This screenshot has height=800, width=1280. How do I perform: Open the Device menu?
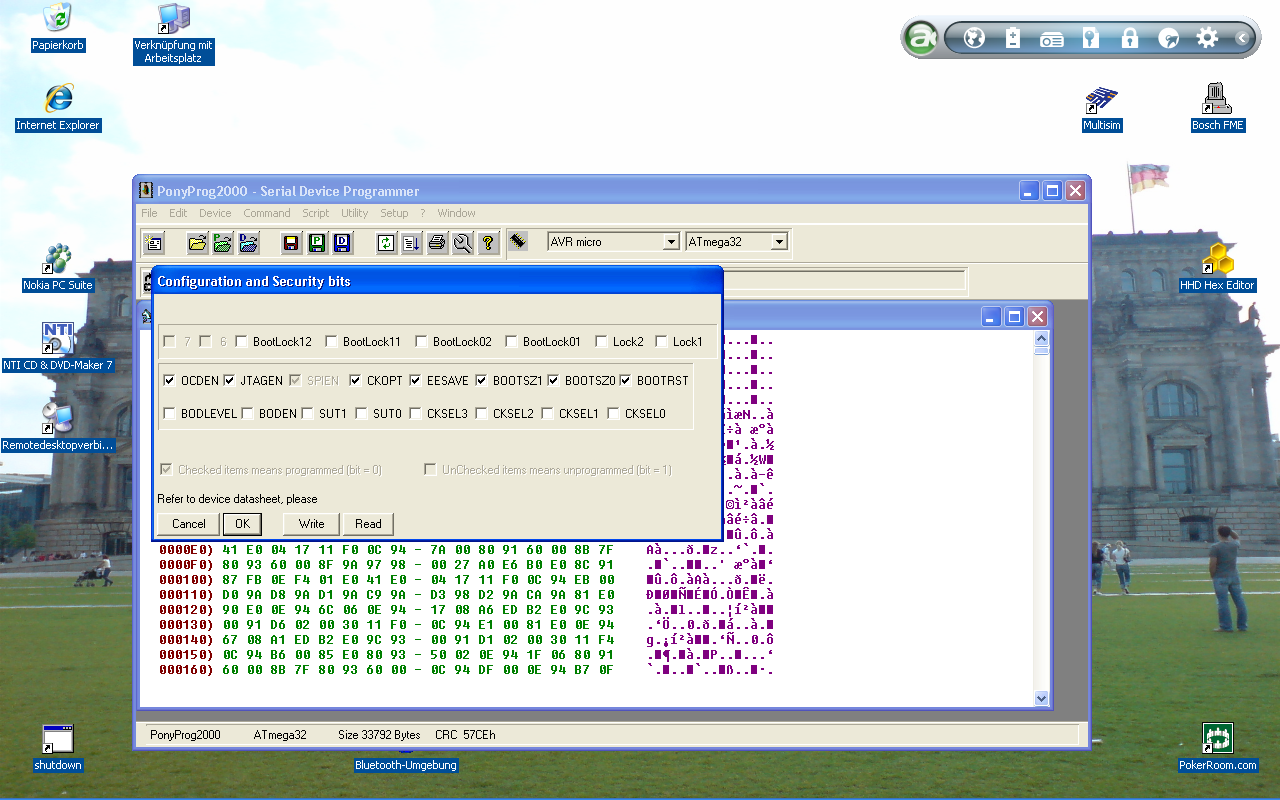point(215,213)
